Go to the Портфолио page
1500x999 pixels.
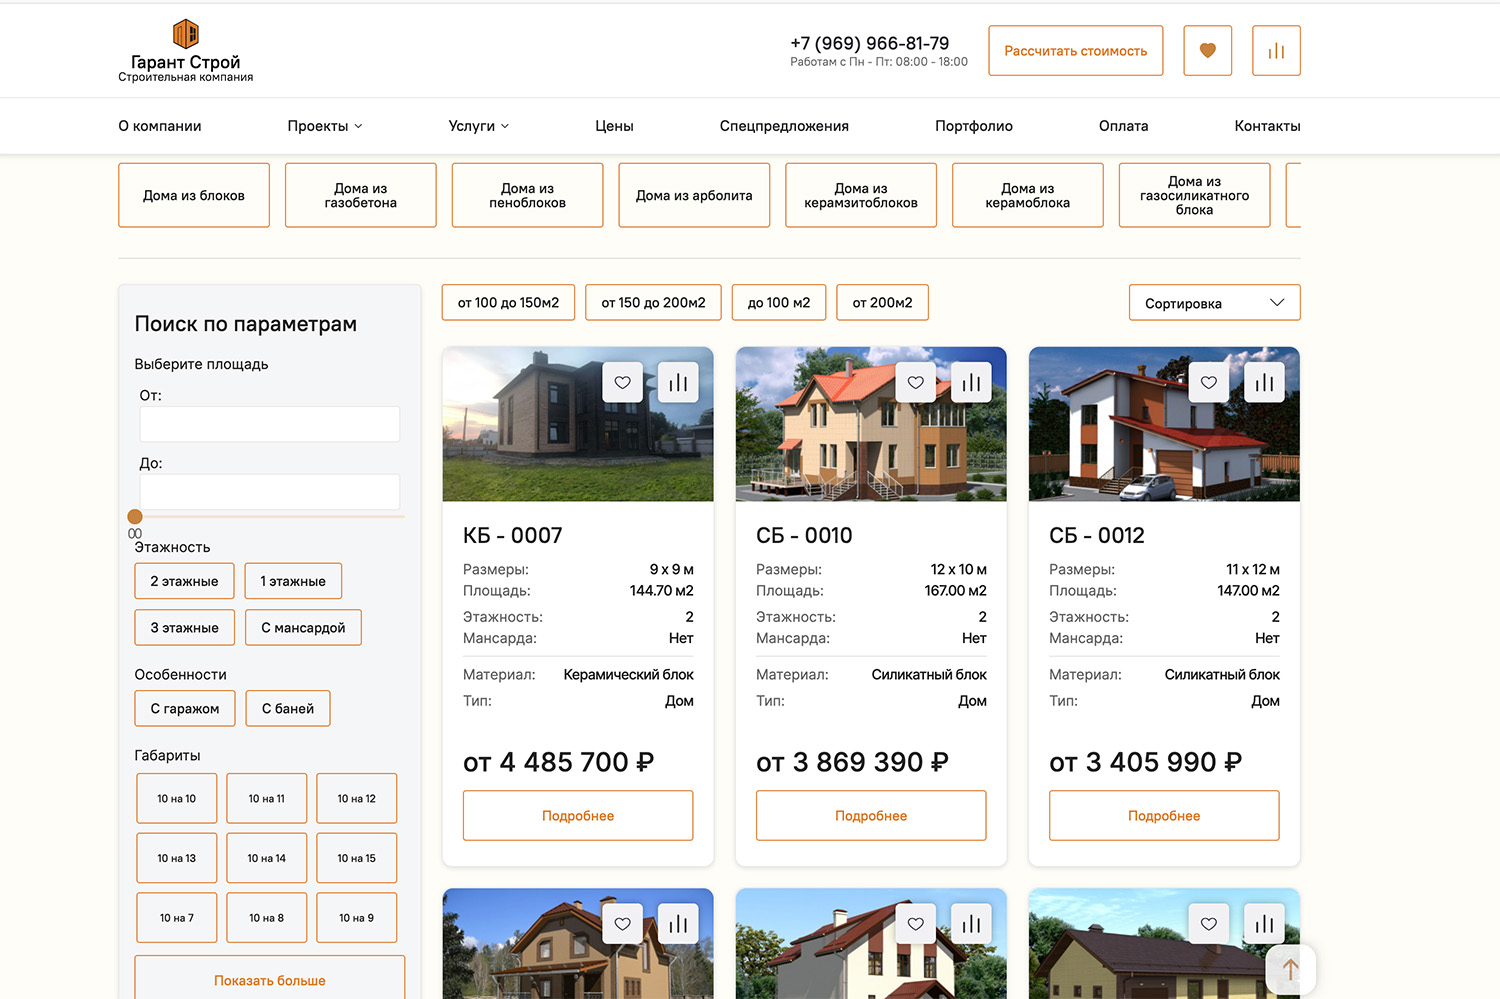(973, 126)
